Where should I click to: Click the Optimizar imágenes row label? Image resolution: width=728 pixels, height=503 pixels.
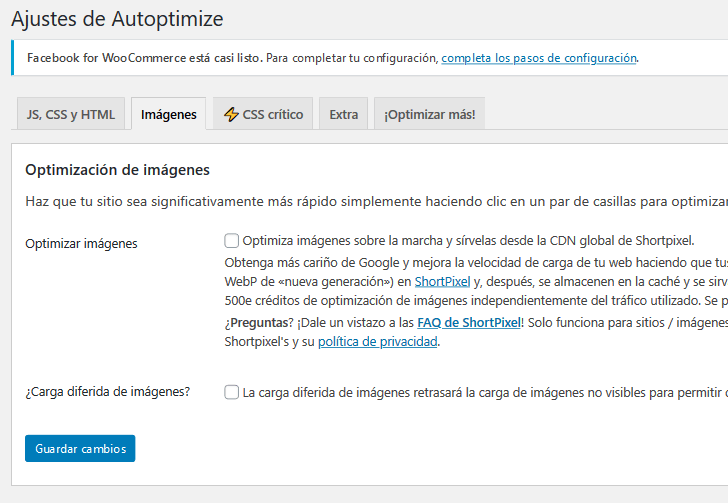coord(81,243)
